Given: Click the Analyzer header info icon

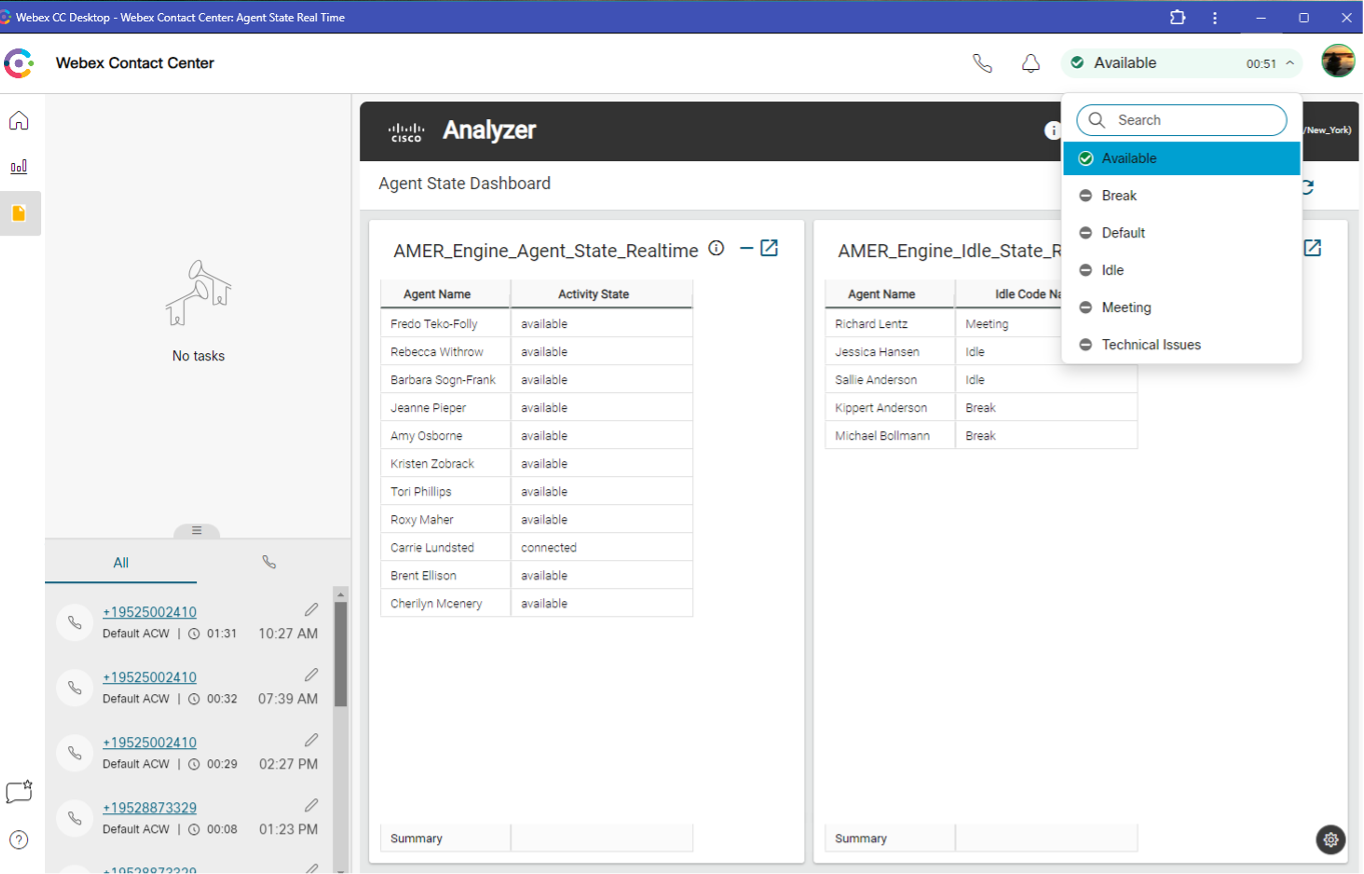Looking at the screenshot, I should click(1052, 130).
